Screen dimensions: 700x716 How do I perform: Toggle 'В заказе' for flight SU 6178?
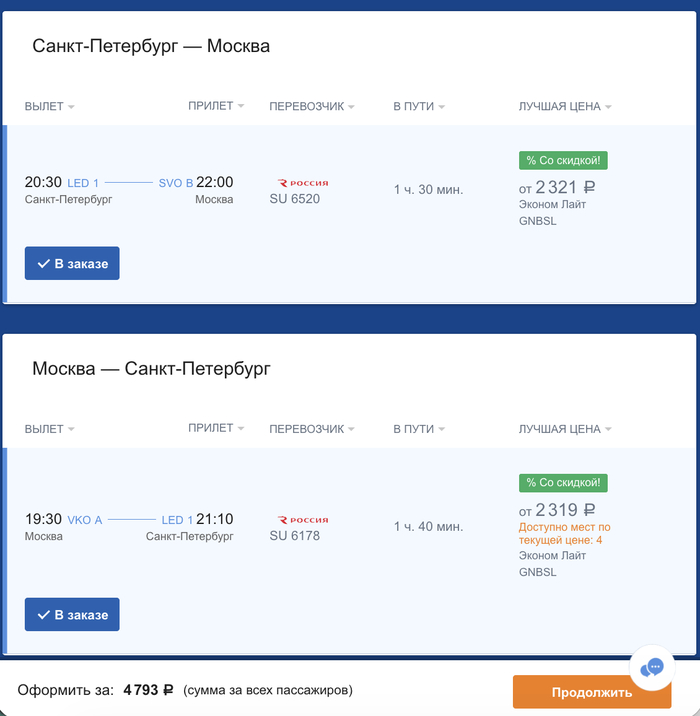click(x=72, y=614)
